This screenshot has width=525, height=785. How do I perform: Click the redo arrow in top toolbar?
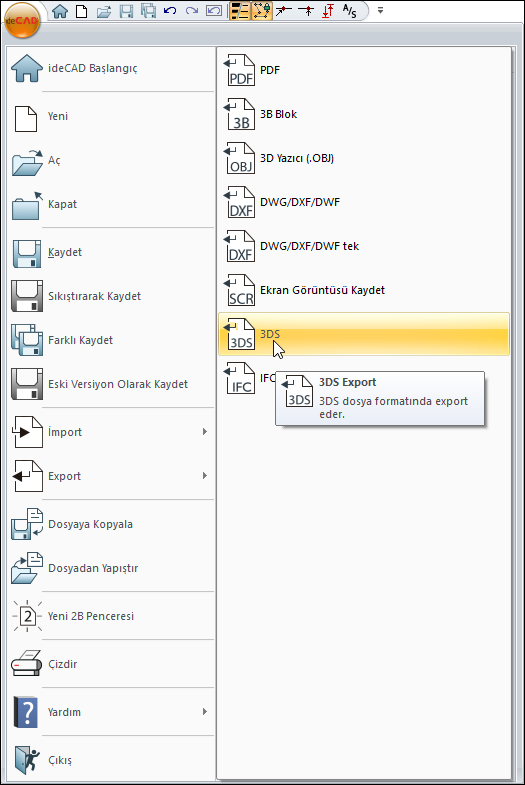(x=192, y=11)
